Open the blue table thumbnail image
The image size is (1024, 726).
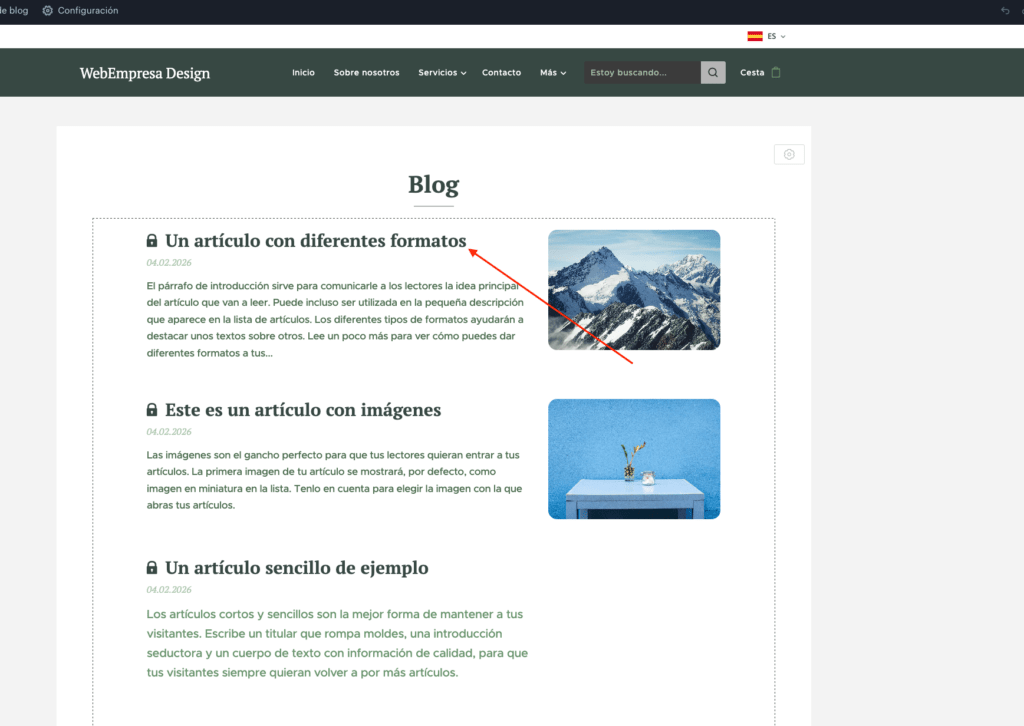point(634,459)
